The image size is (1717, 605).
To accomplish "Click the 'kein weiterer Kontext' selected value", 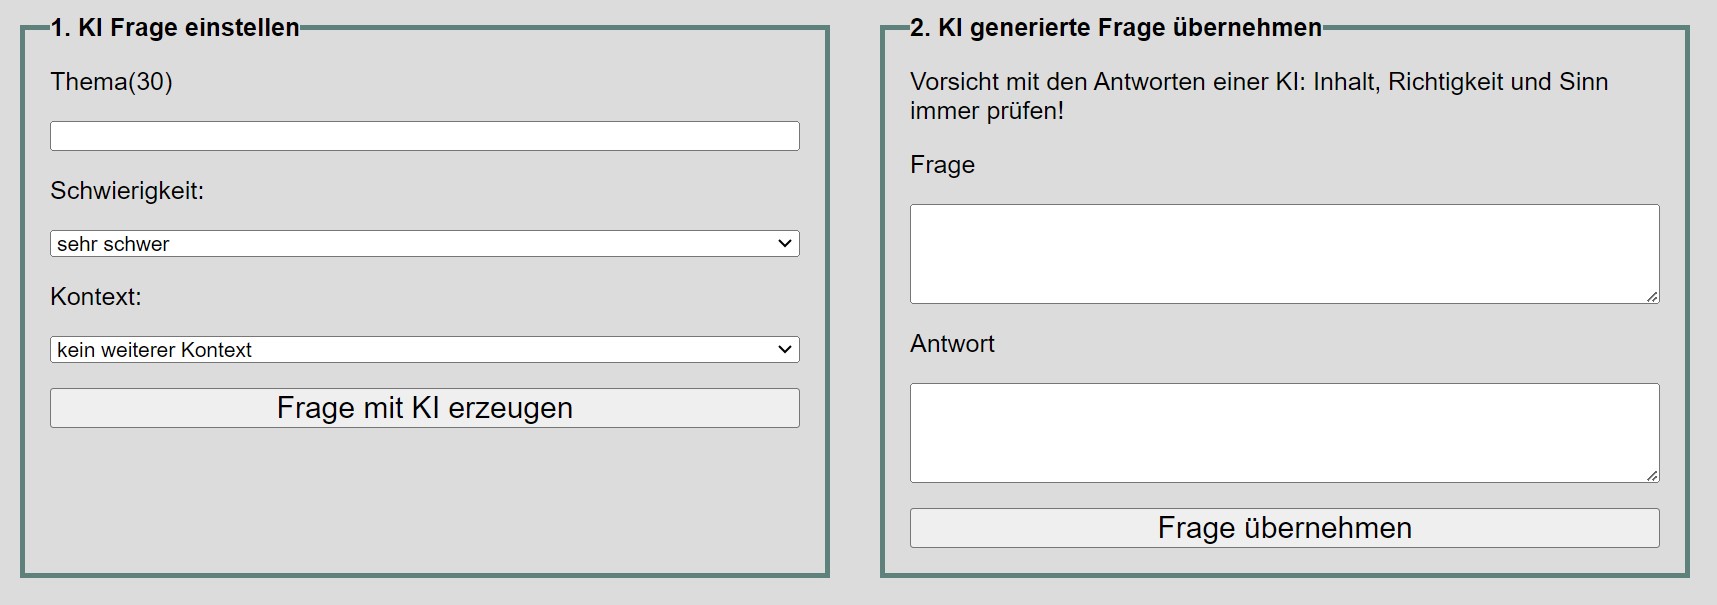I will 154,350.
